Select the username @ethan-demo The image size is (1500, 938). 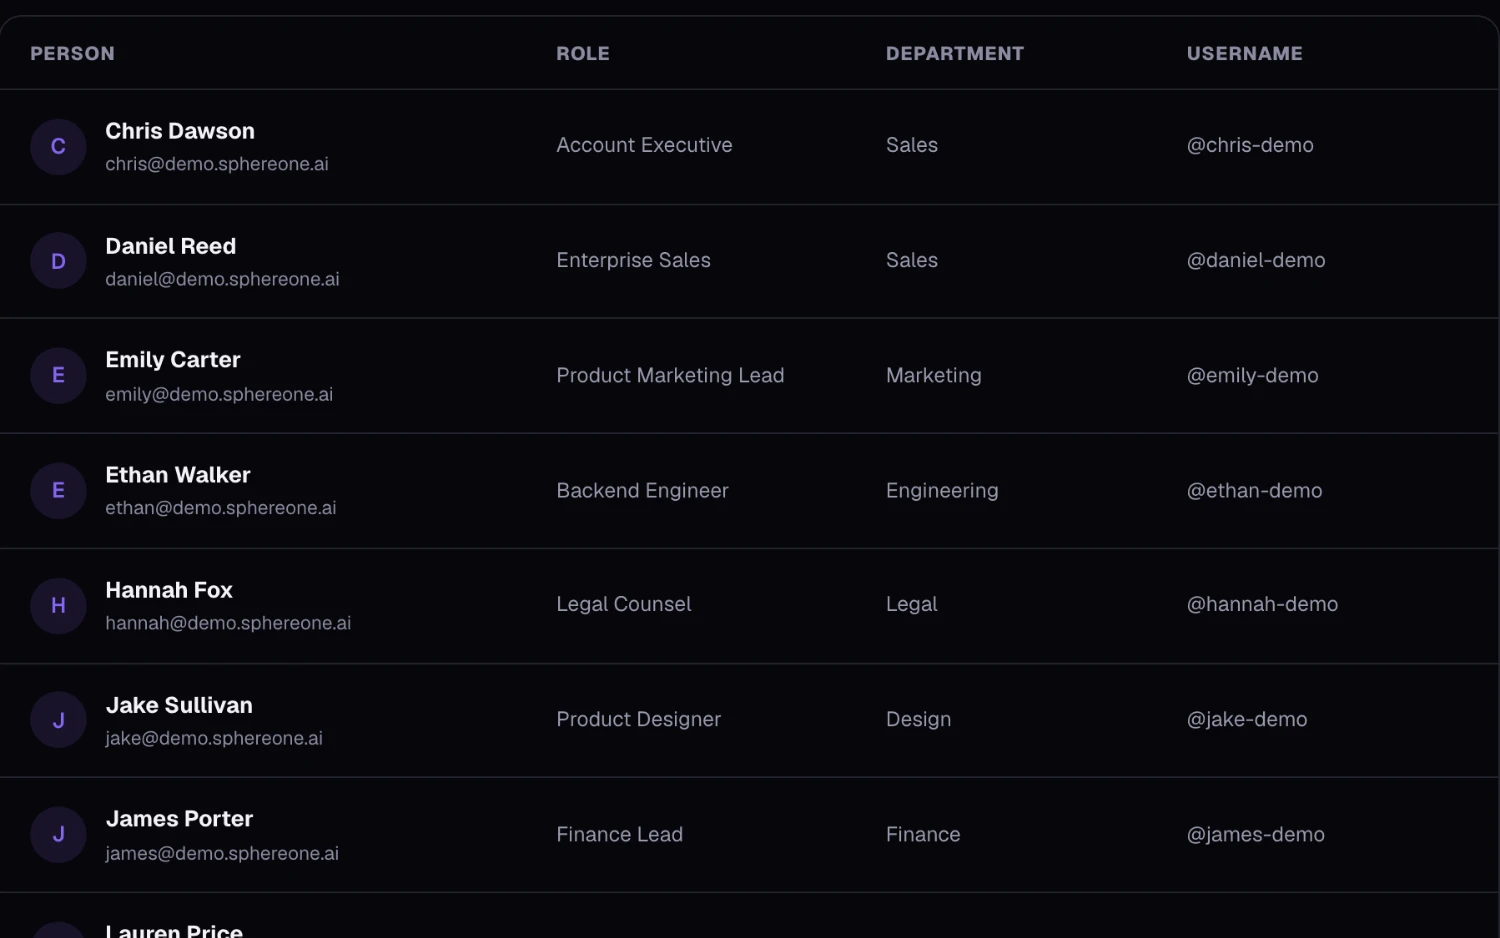pos(1254,490)
